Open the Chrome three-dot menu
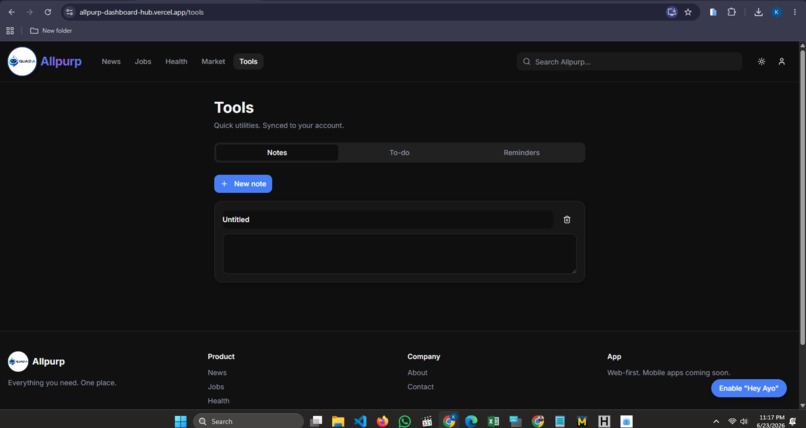The height and width of the screenshot is (428, 806). [x=795, y=12]
